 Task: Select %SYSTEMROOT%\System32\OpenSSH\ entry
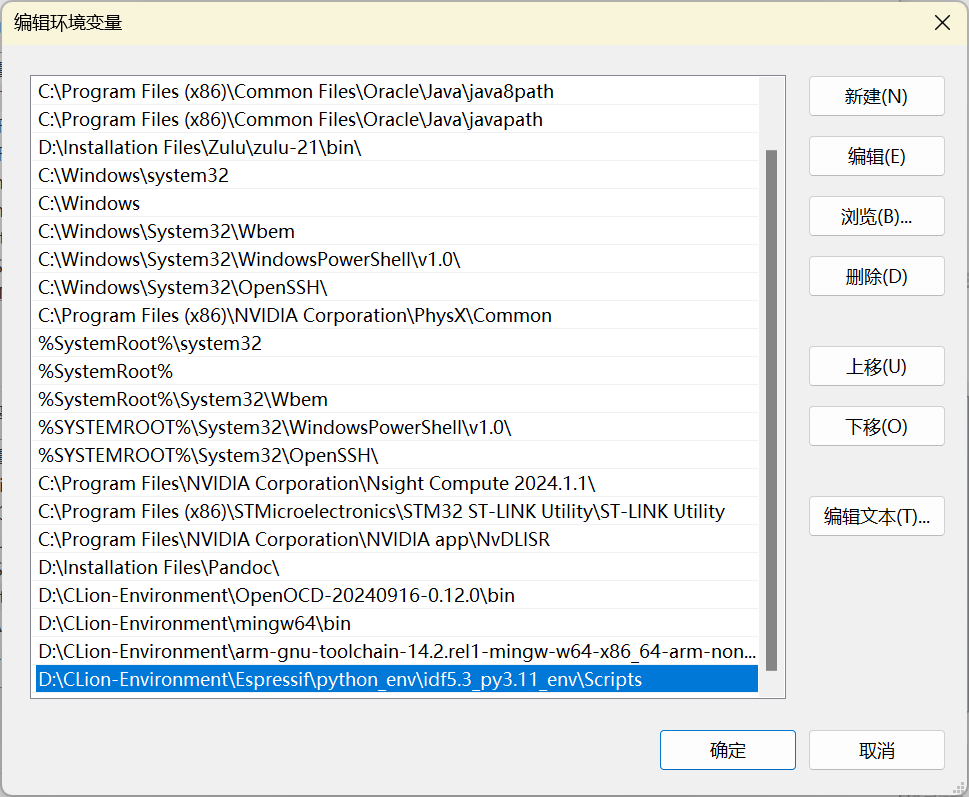tap(397, 455)
